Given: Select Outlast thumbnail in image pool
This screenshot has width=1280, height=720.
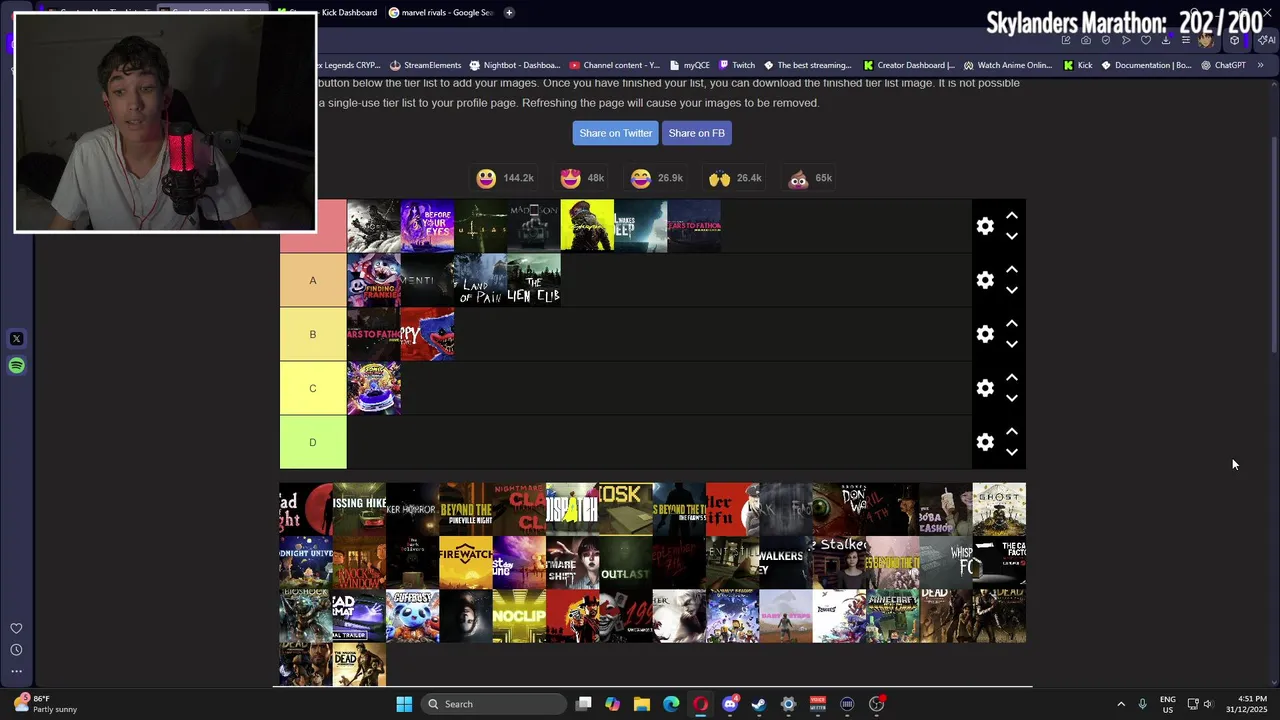Looking at the screenshot, I should pyautogui.click(x=626, y=563).
